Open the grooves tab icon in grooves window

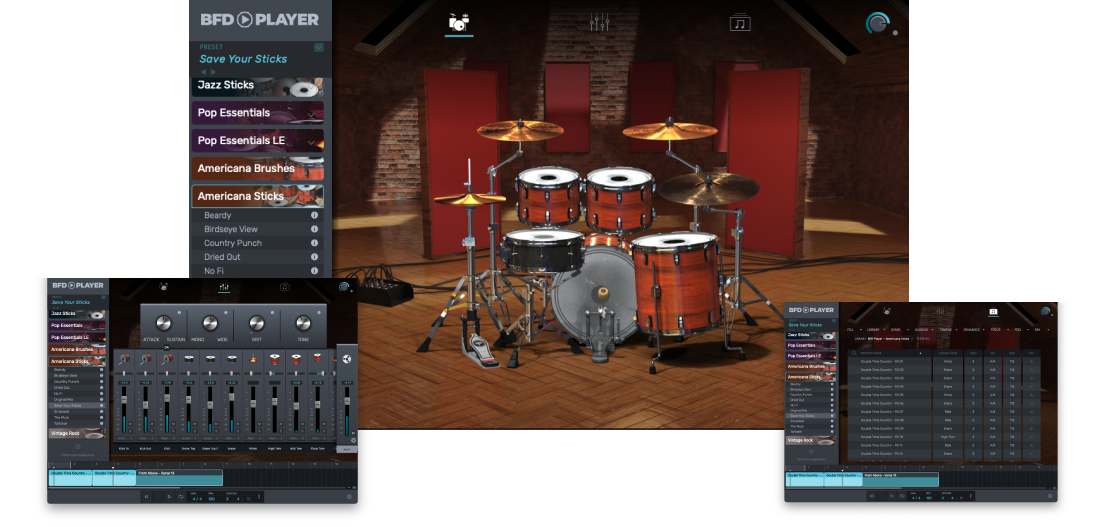pyautogui.click(x=993, y=312)
